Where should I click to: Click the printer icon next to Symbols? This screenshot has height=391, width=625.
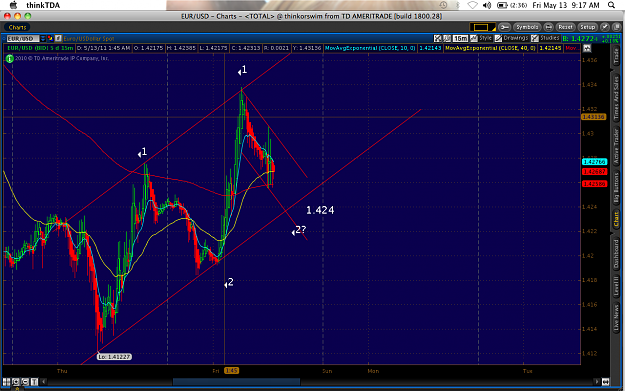tap(548, 27)
